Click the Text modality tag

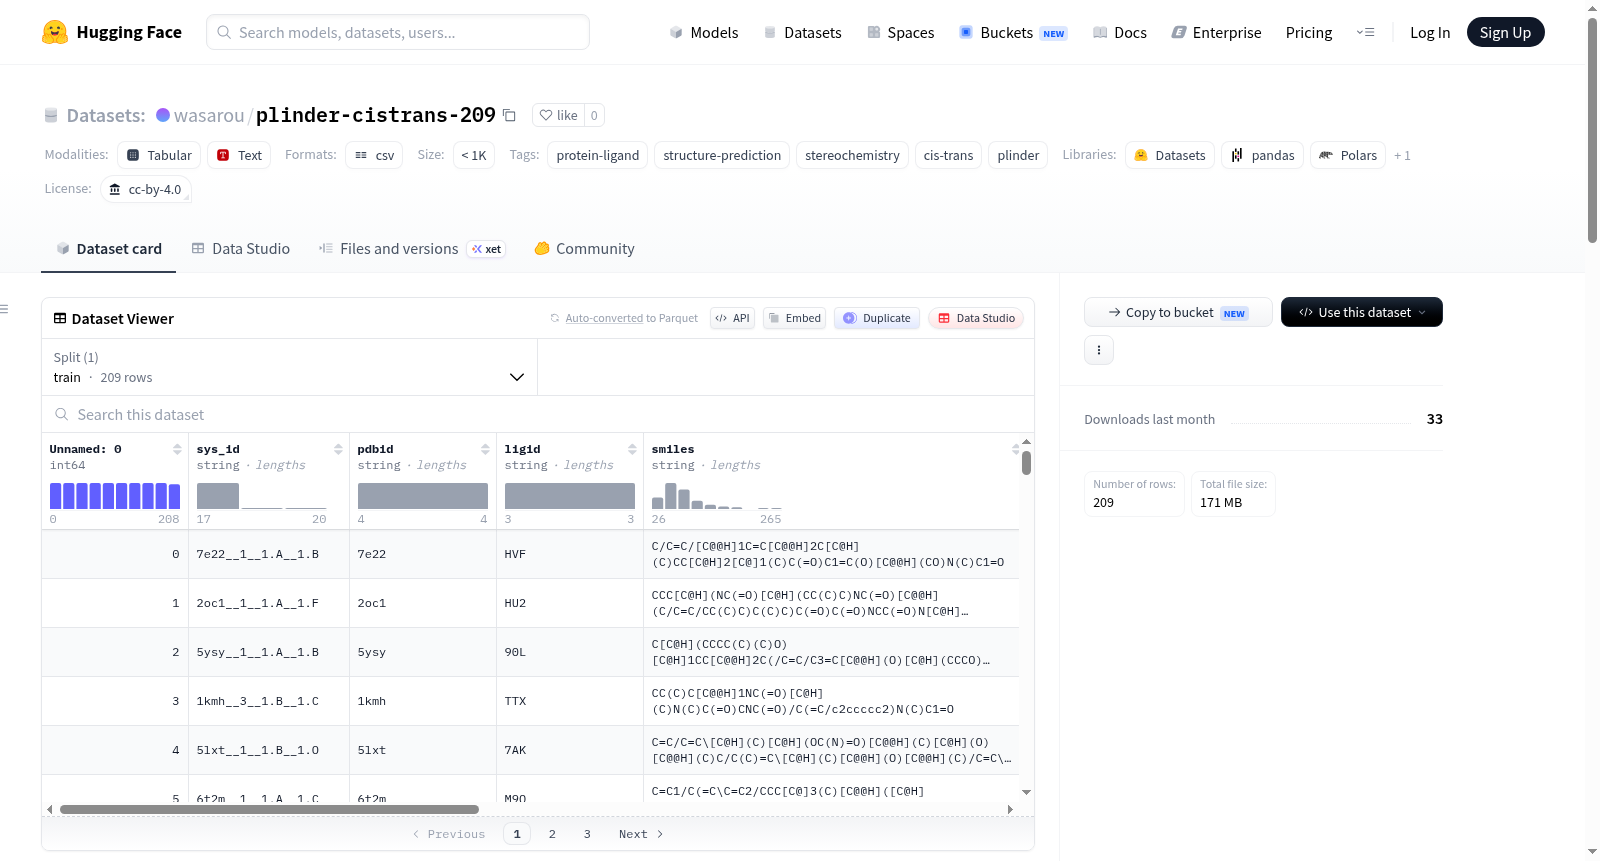pyautogui.click(x=239, y=155)
